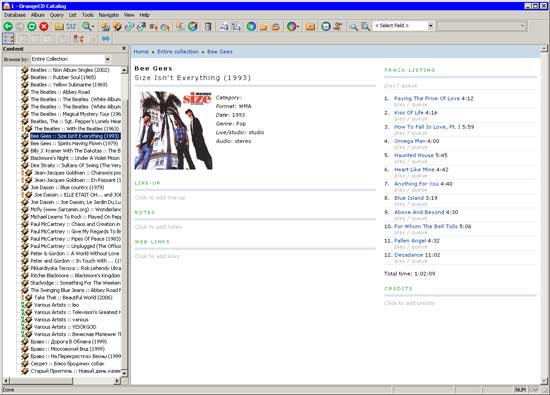Click the blue double-arrow icon in second toolbar
The width and height of the screenshot is (550, 395).
tap(106, 39)
